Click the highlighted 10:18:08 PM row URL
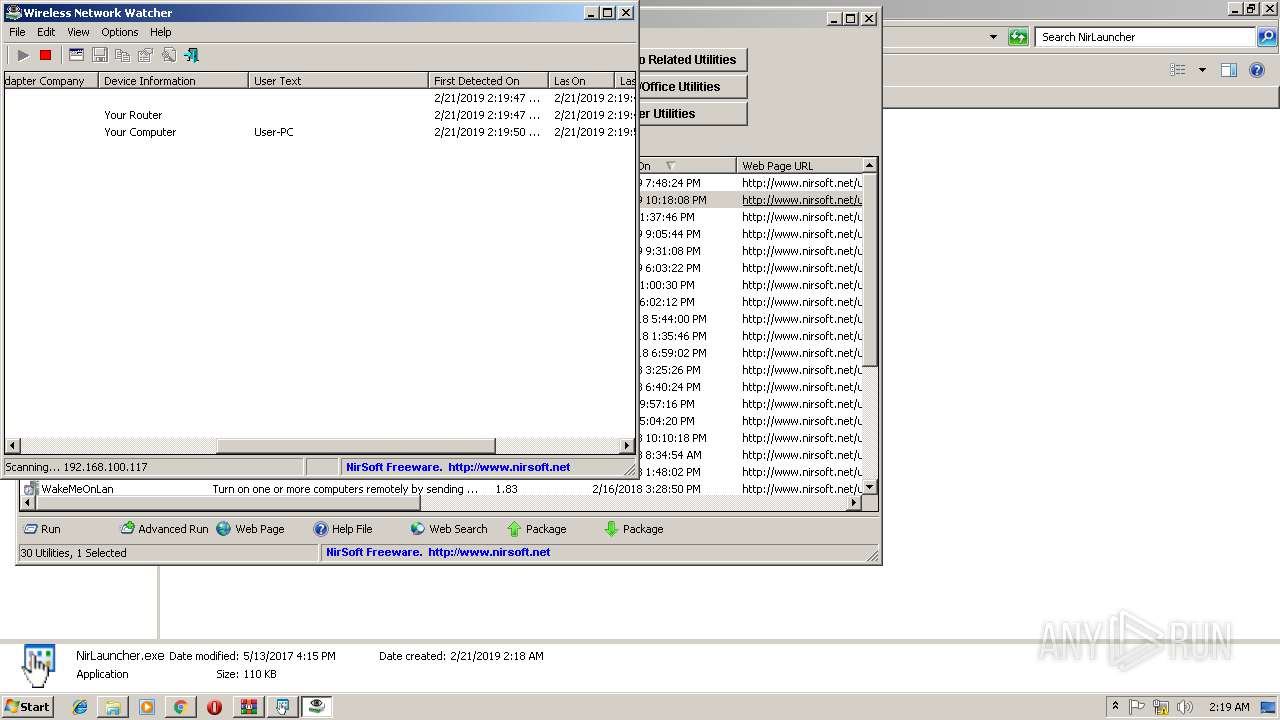1280x720 pixels. [x=802, y=200]
